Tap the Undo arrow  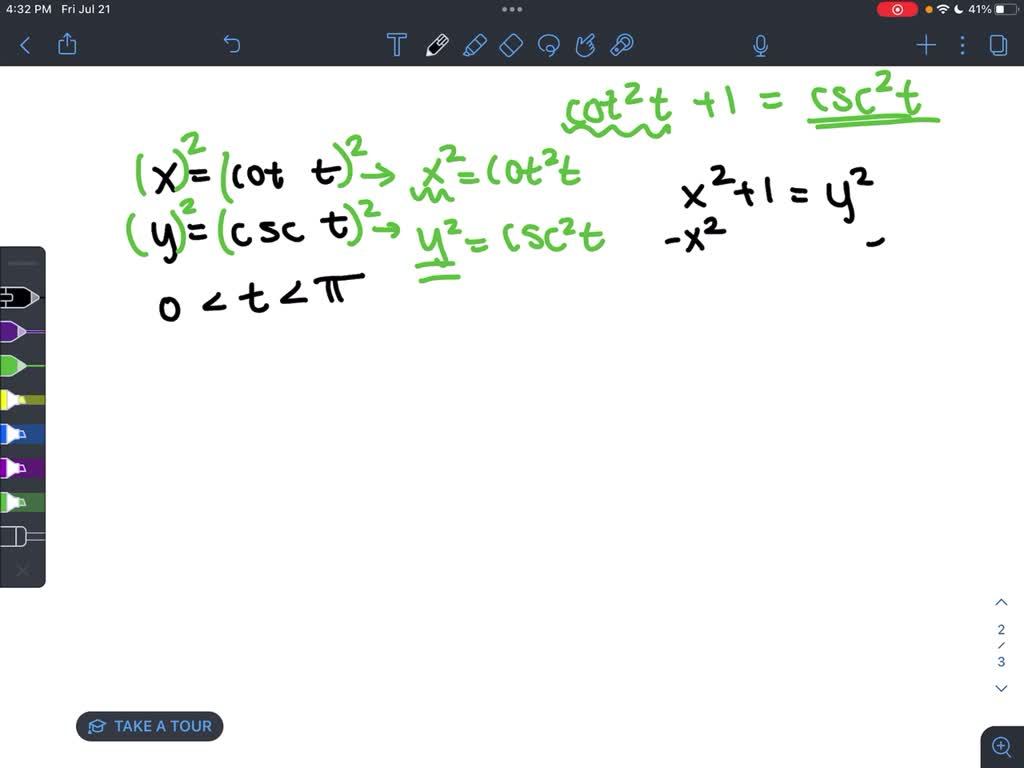231,44
